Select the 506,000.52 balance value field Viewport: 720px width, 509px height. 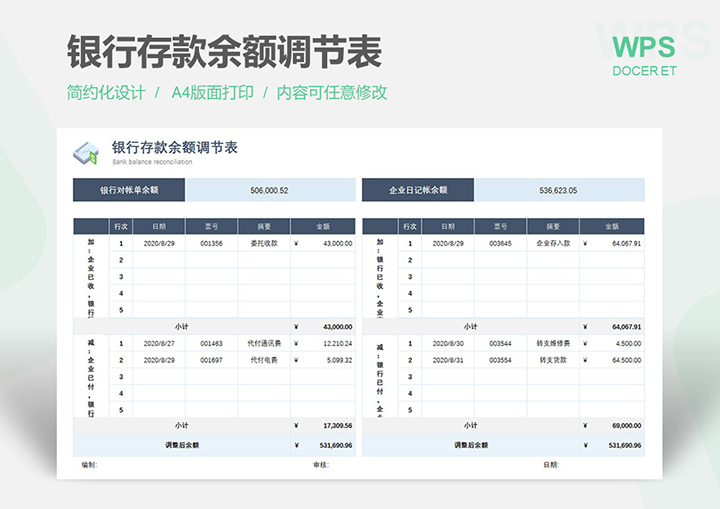coord(270,190)
